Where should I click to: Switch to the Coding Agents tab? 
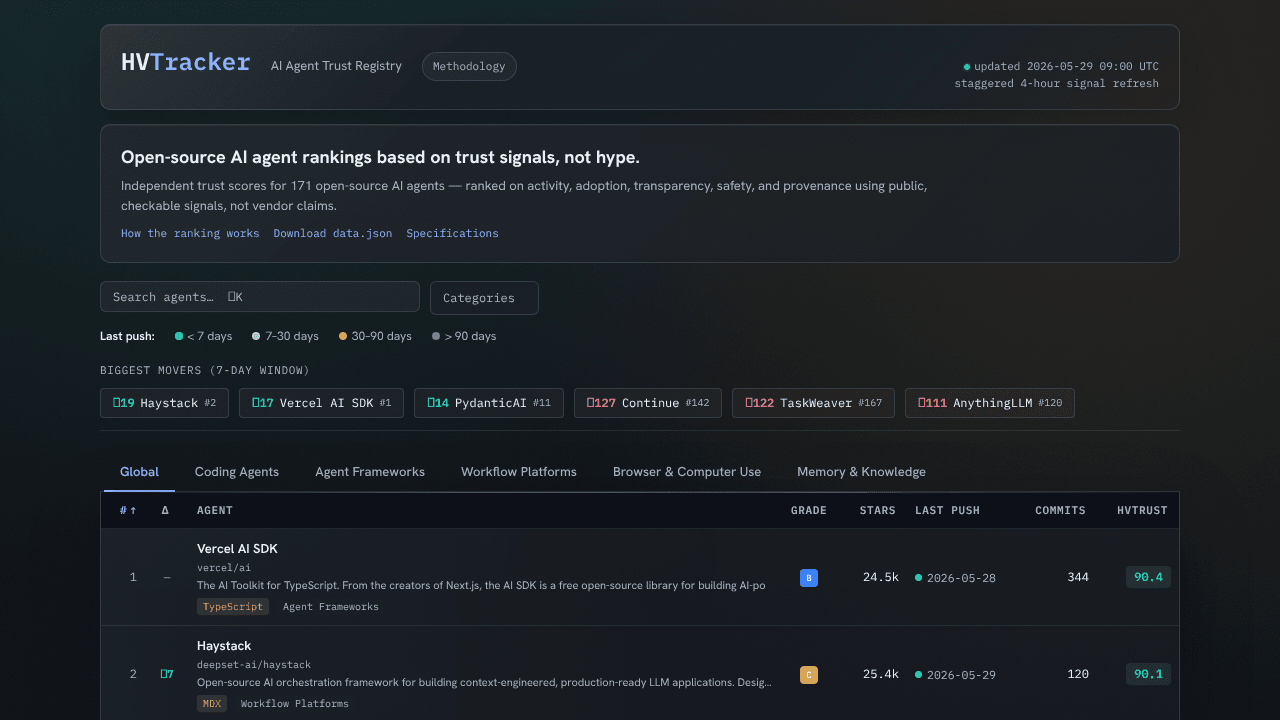pyautogui.click(x=237, y=472)
